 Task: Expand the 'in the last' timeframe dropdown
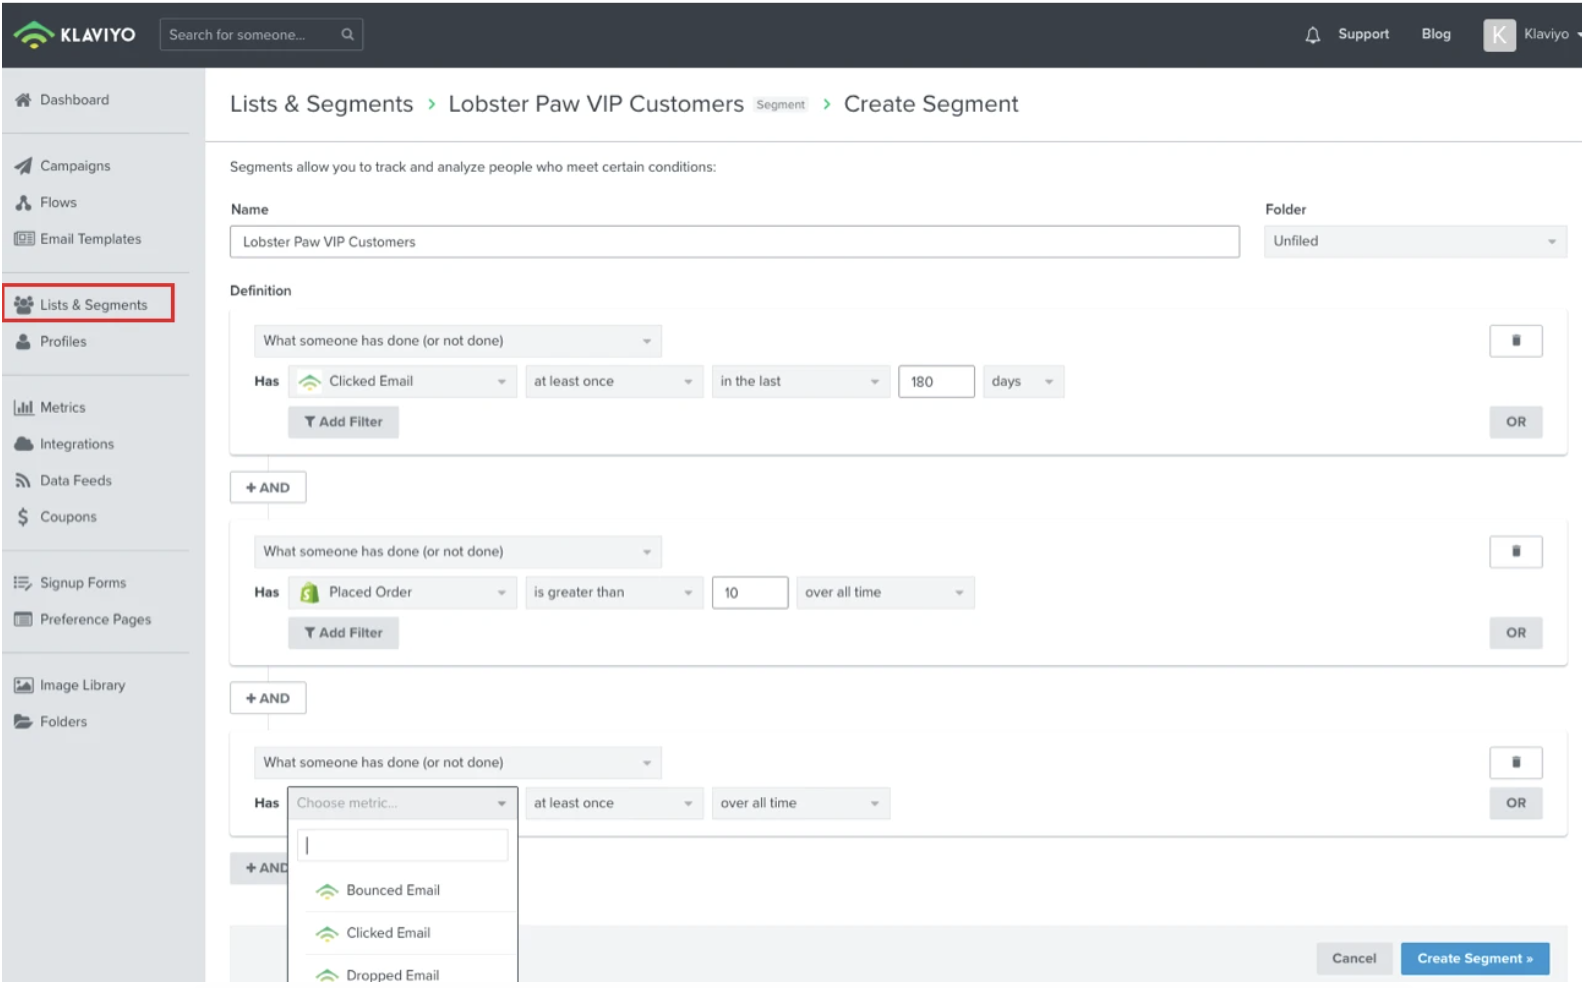tap(799, 382)
